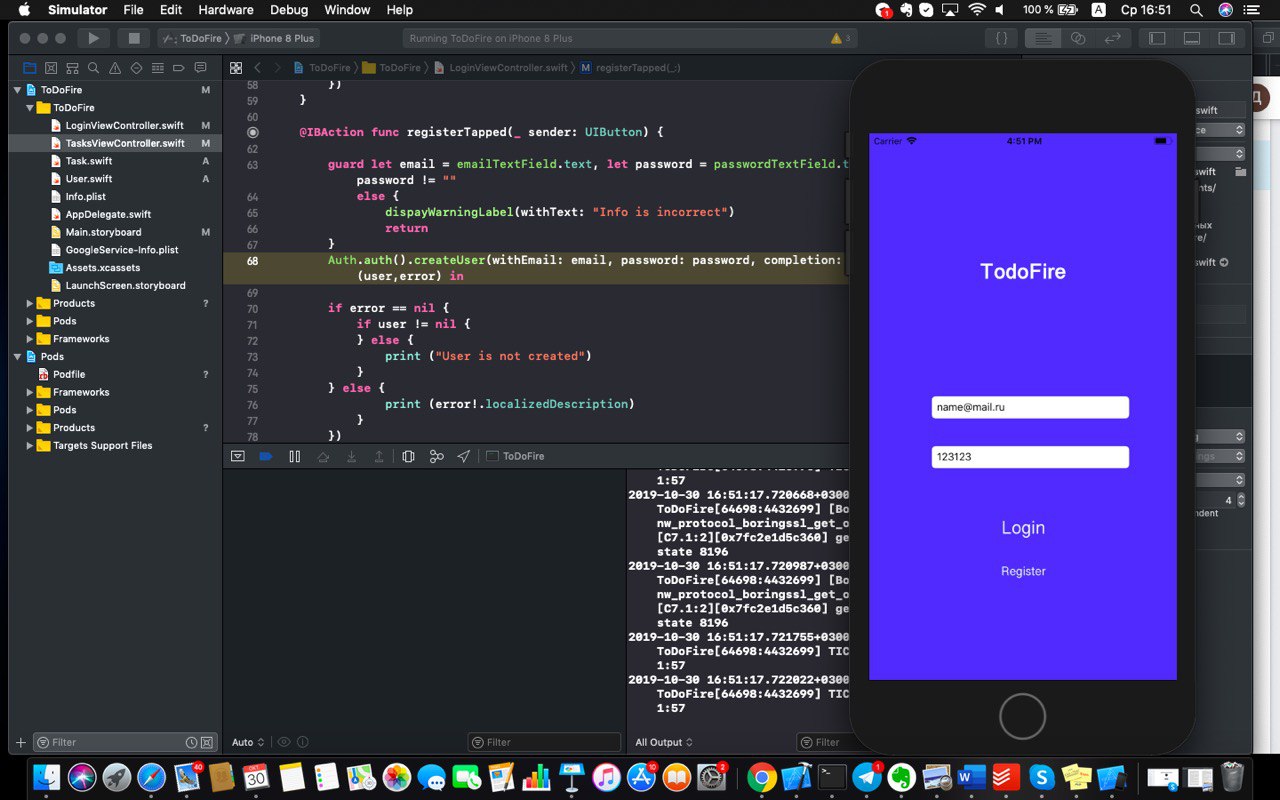
Task: Switch to the Assistant editor
Action: 1078,38
